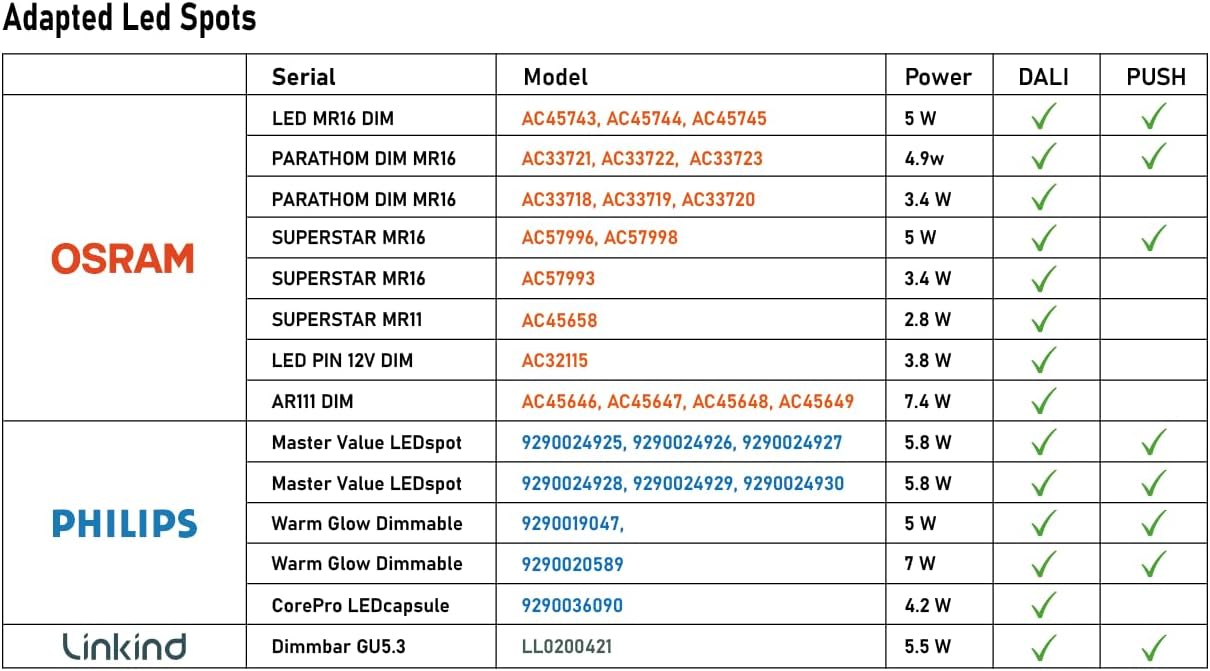Click PUSH checkmark for SUPERSTAR MR16 5 W
The height and width of the screenshot is (671, 1210).
1154,237
